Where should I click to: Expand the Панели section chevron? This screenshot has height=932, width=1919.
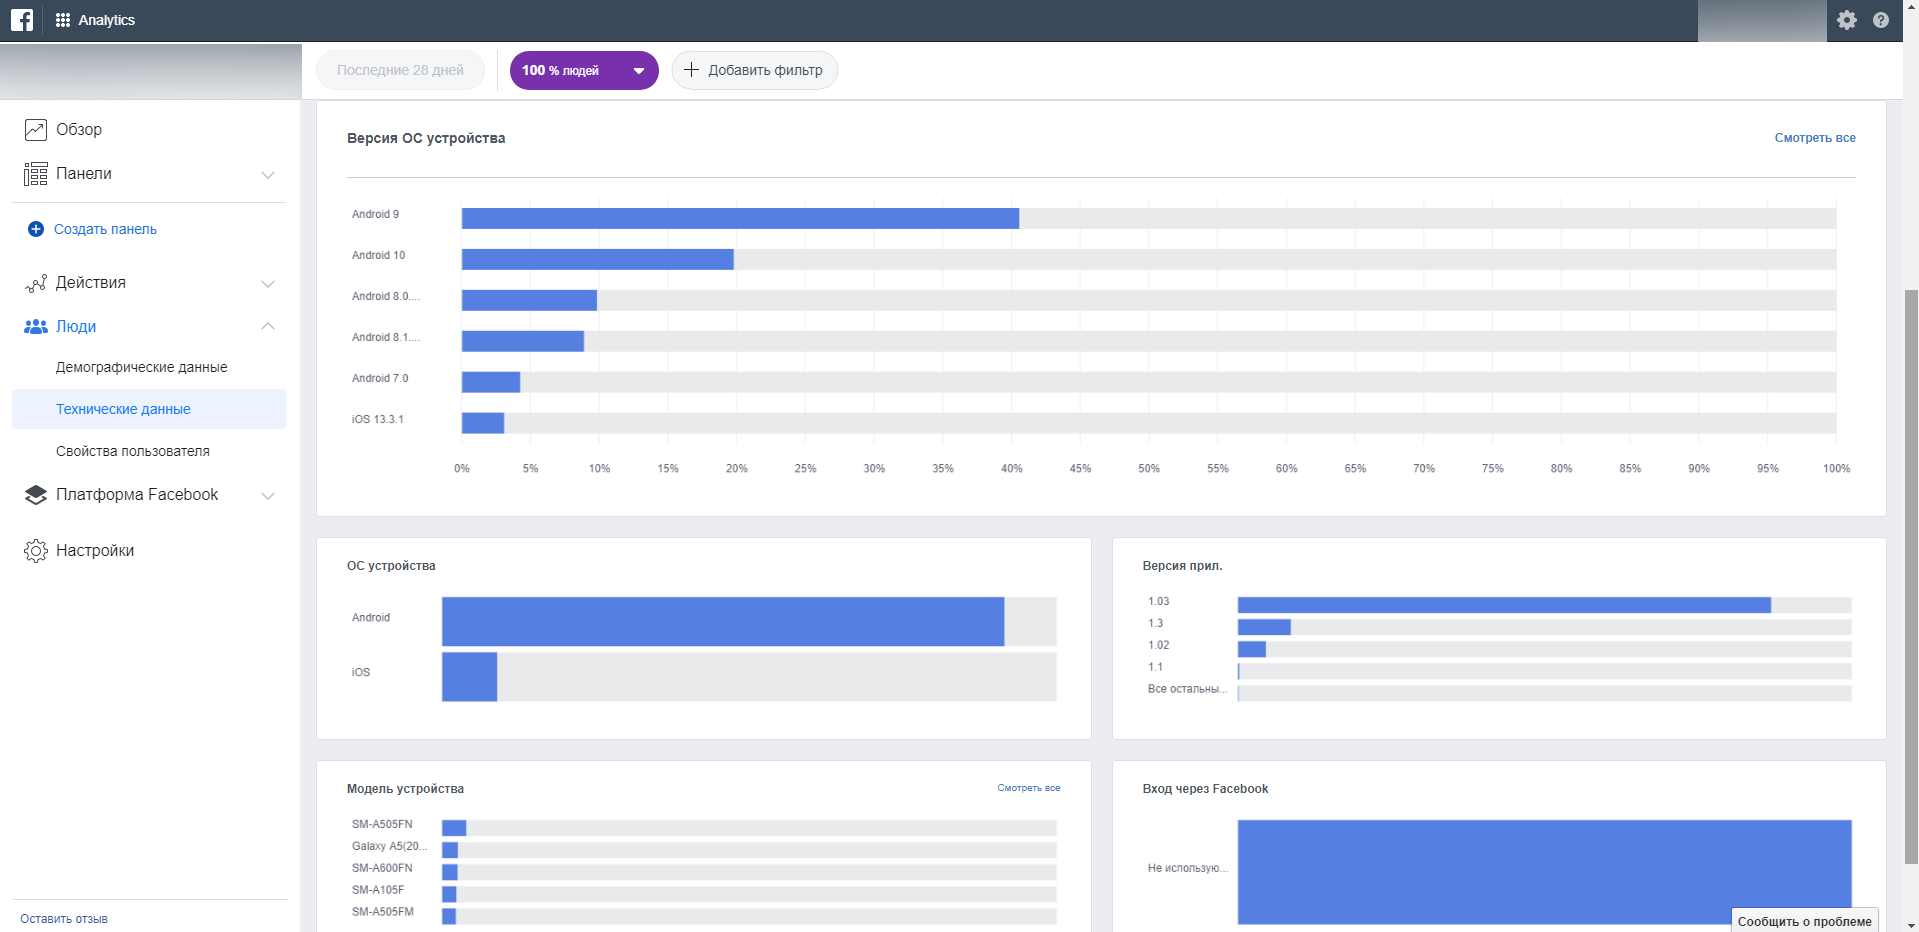pyautogui.click(x=268, y=175)
